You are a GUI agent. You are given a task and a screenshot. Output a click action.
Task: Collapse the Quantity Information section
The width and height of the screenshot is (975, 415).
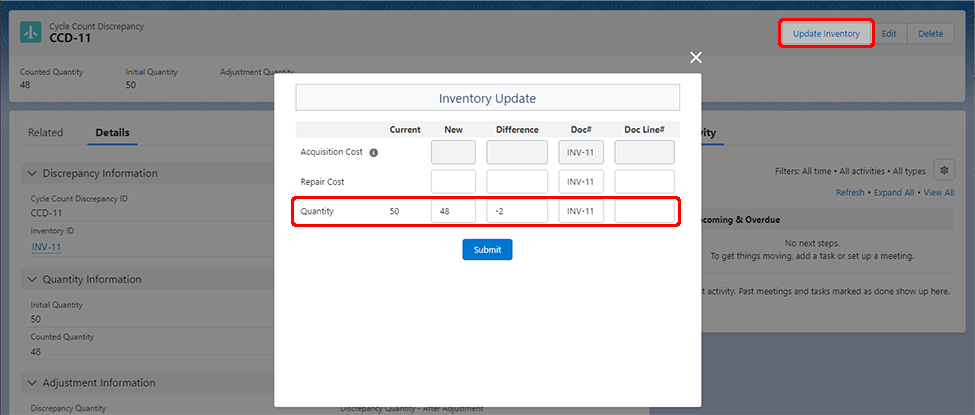click(33, 279)
